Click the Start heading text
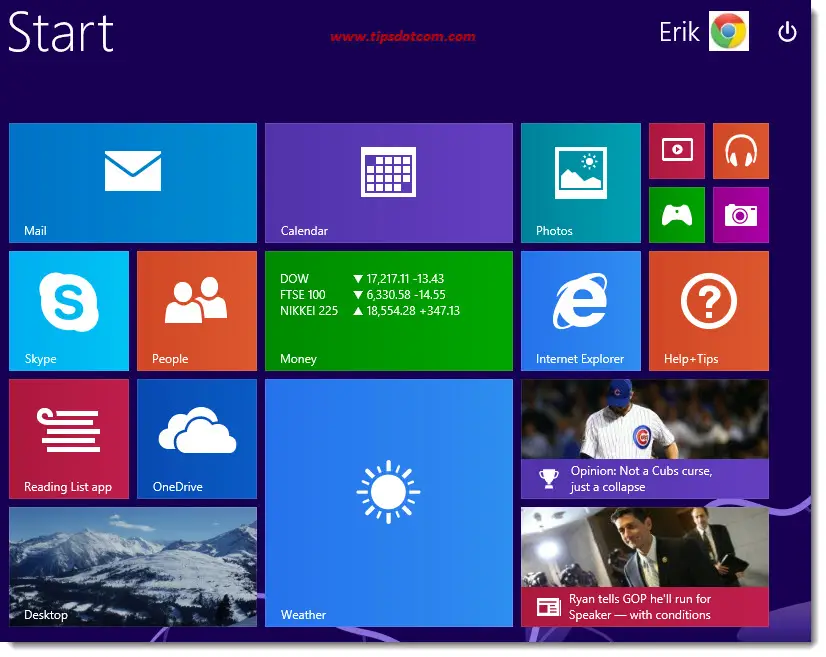 pyautogui.click(x=61, y=32)
